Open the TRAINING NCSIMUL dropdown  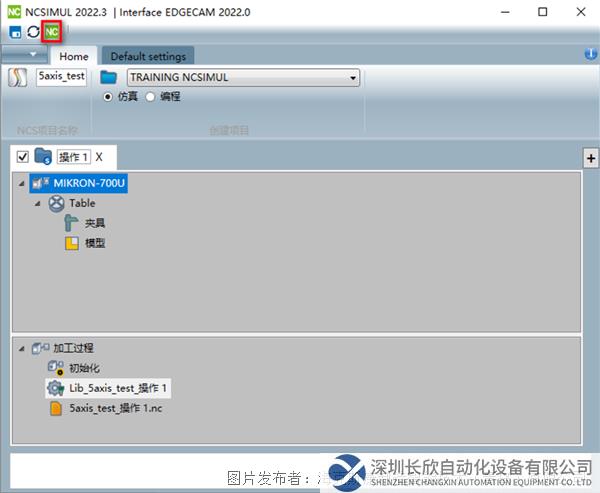coord(354,78)
